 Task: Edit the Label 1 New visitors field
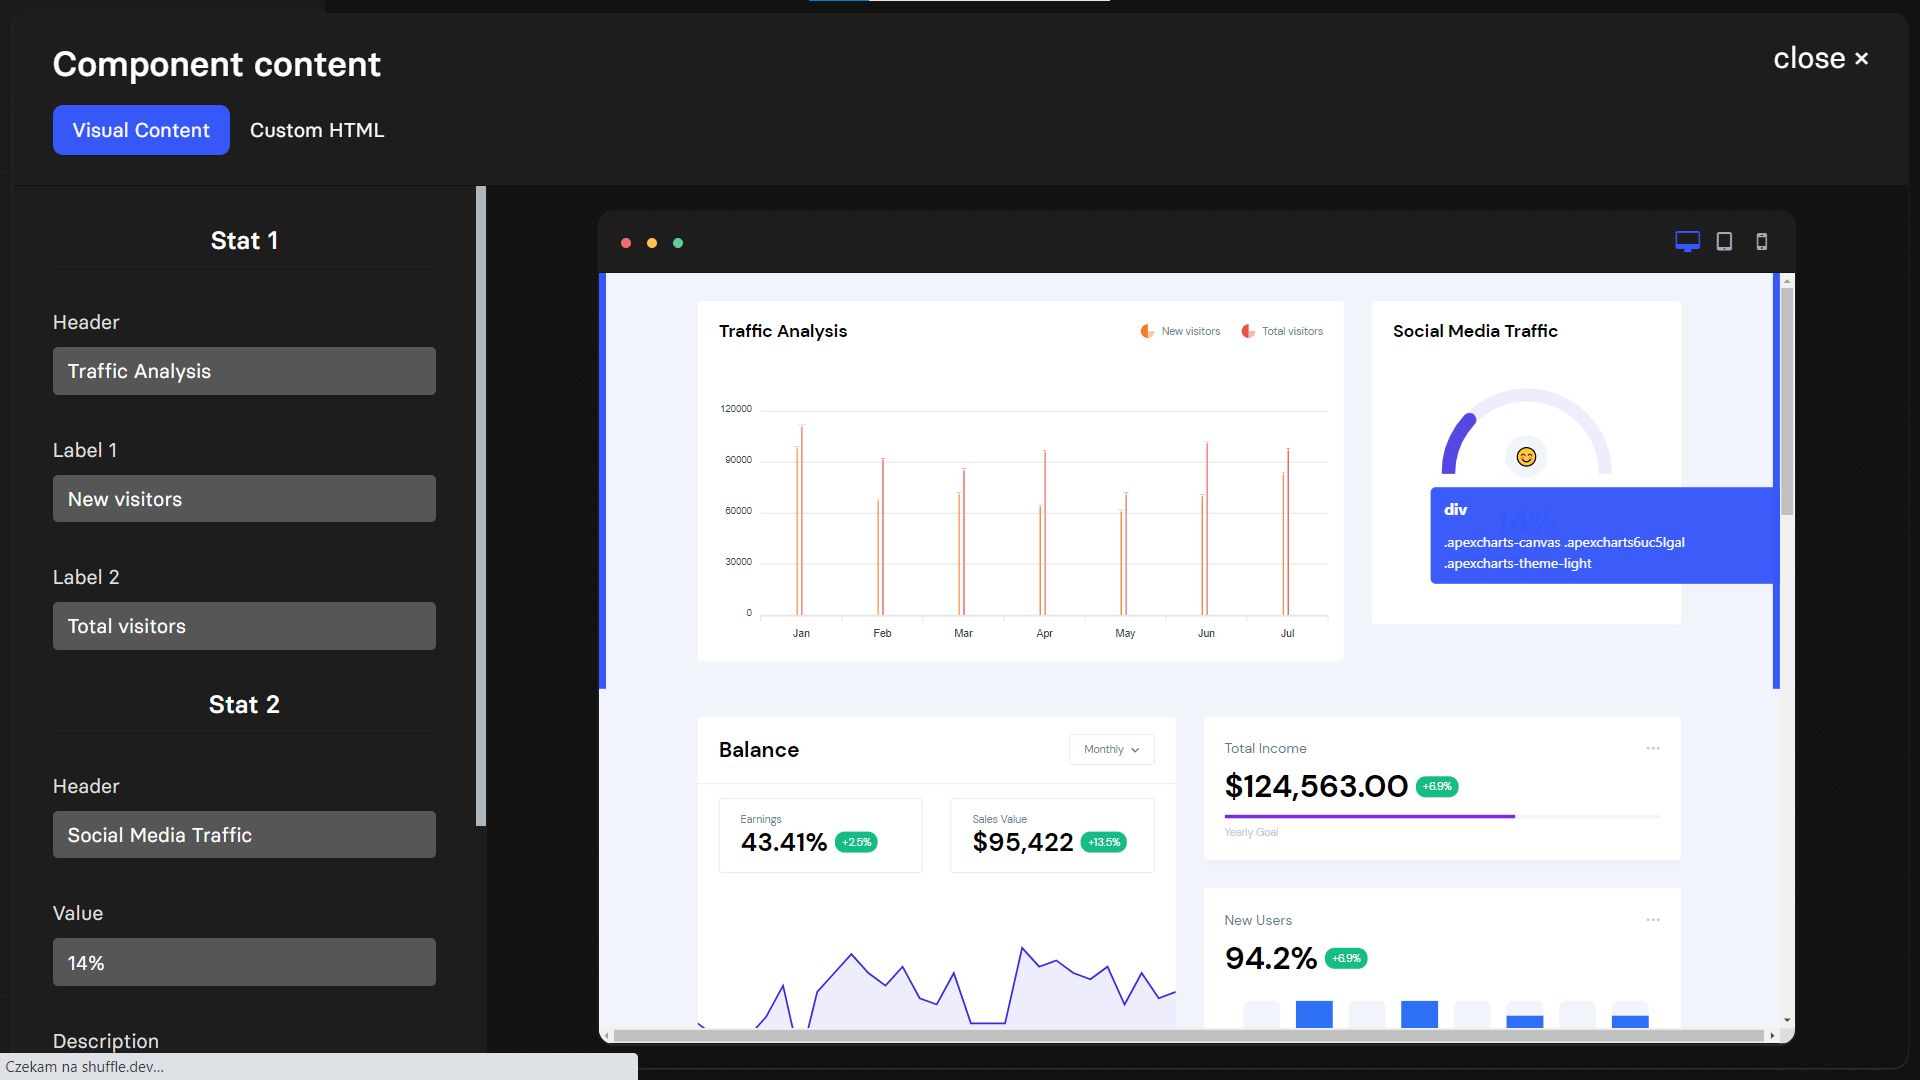(244, 499)
